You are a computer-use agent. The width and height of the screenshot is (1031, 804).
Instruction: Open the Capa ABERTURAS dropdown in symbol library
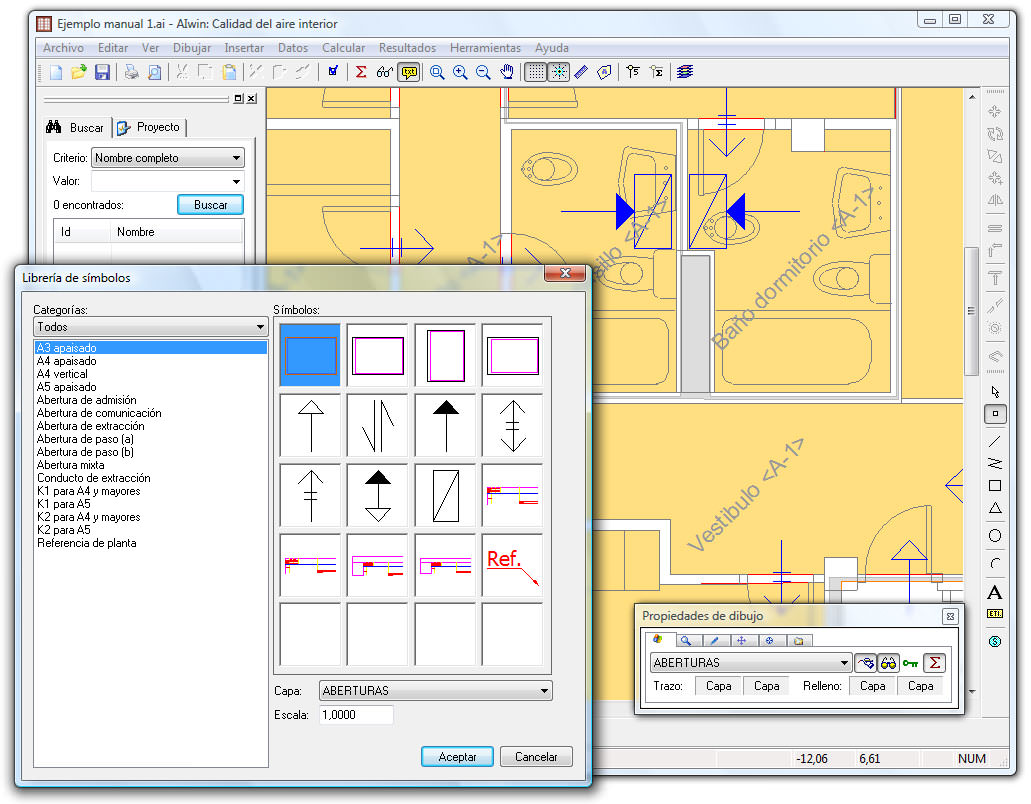pos(435,690)
